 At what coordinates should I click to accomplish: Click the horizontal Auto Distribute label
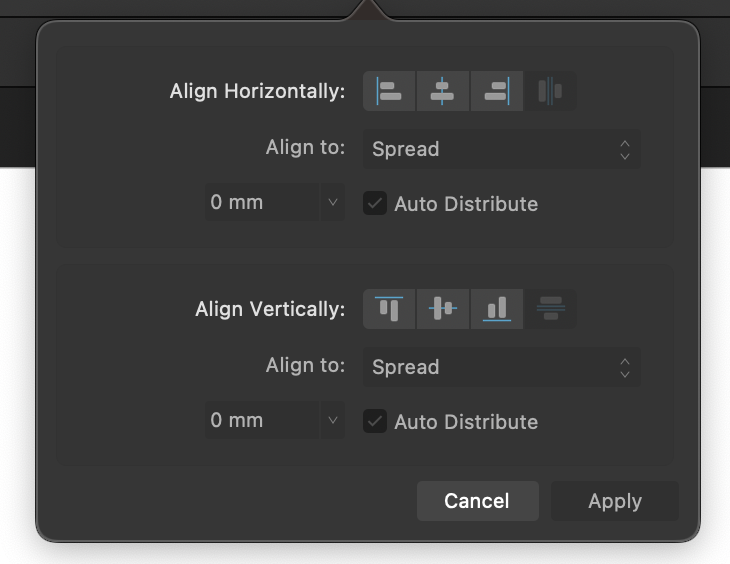pos(466,204)
